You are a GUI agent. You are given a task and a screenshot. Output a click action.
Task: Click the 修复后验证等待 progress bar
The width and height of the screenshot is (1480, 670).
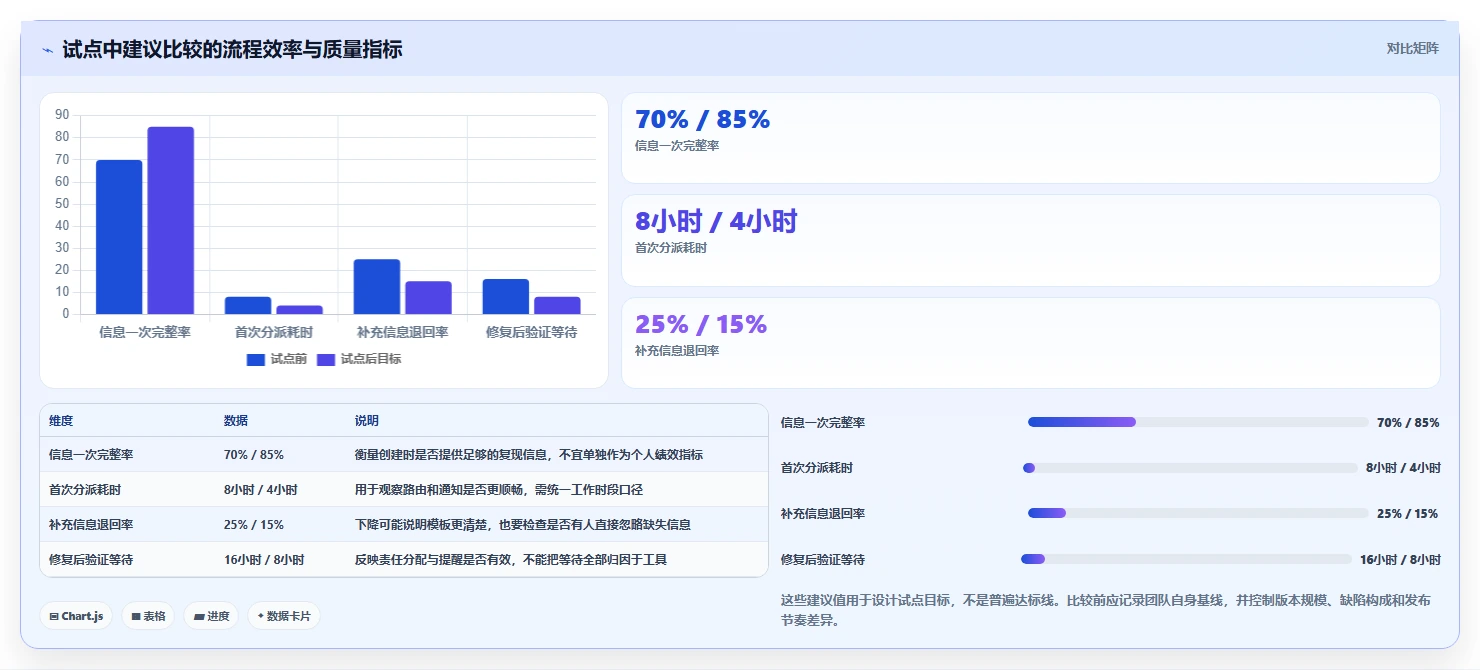1186,559
